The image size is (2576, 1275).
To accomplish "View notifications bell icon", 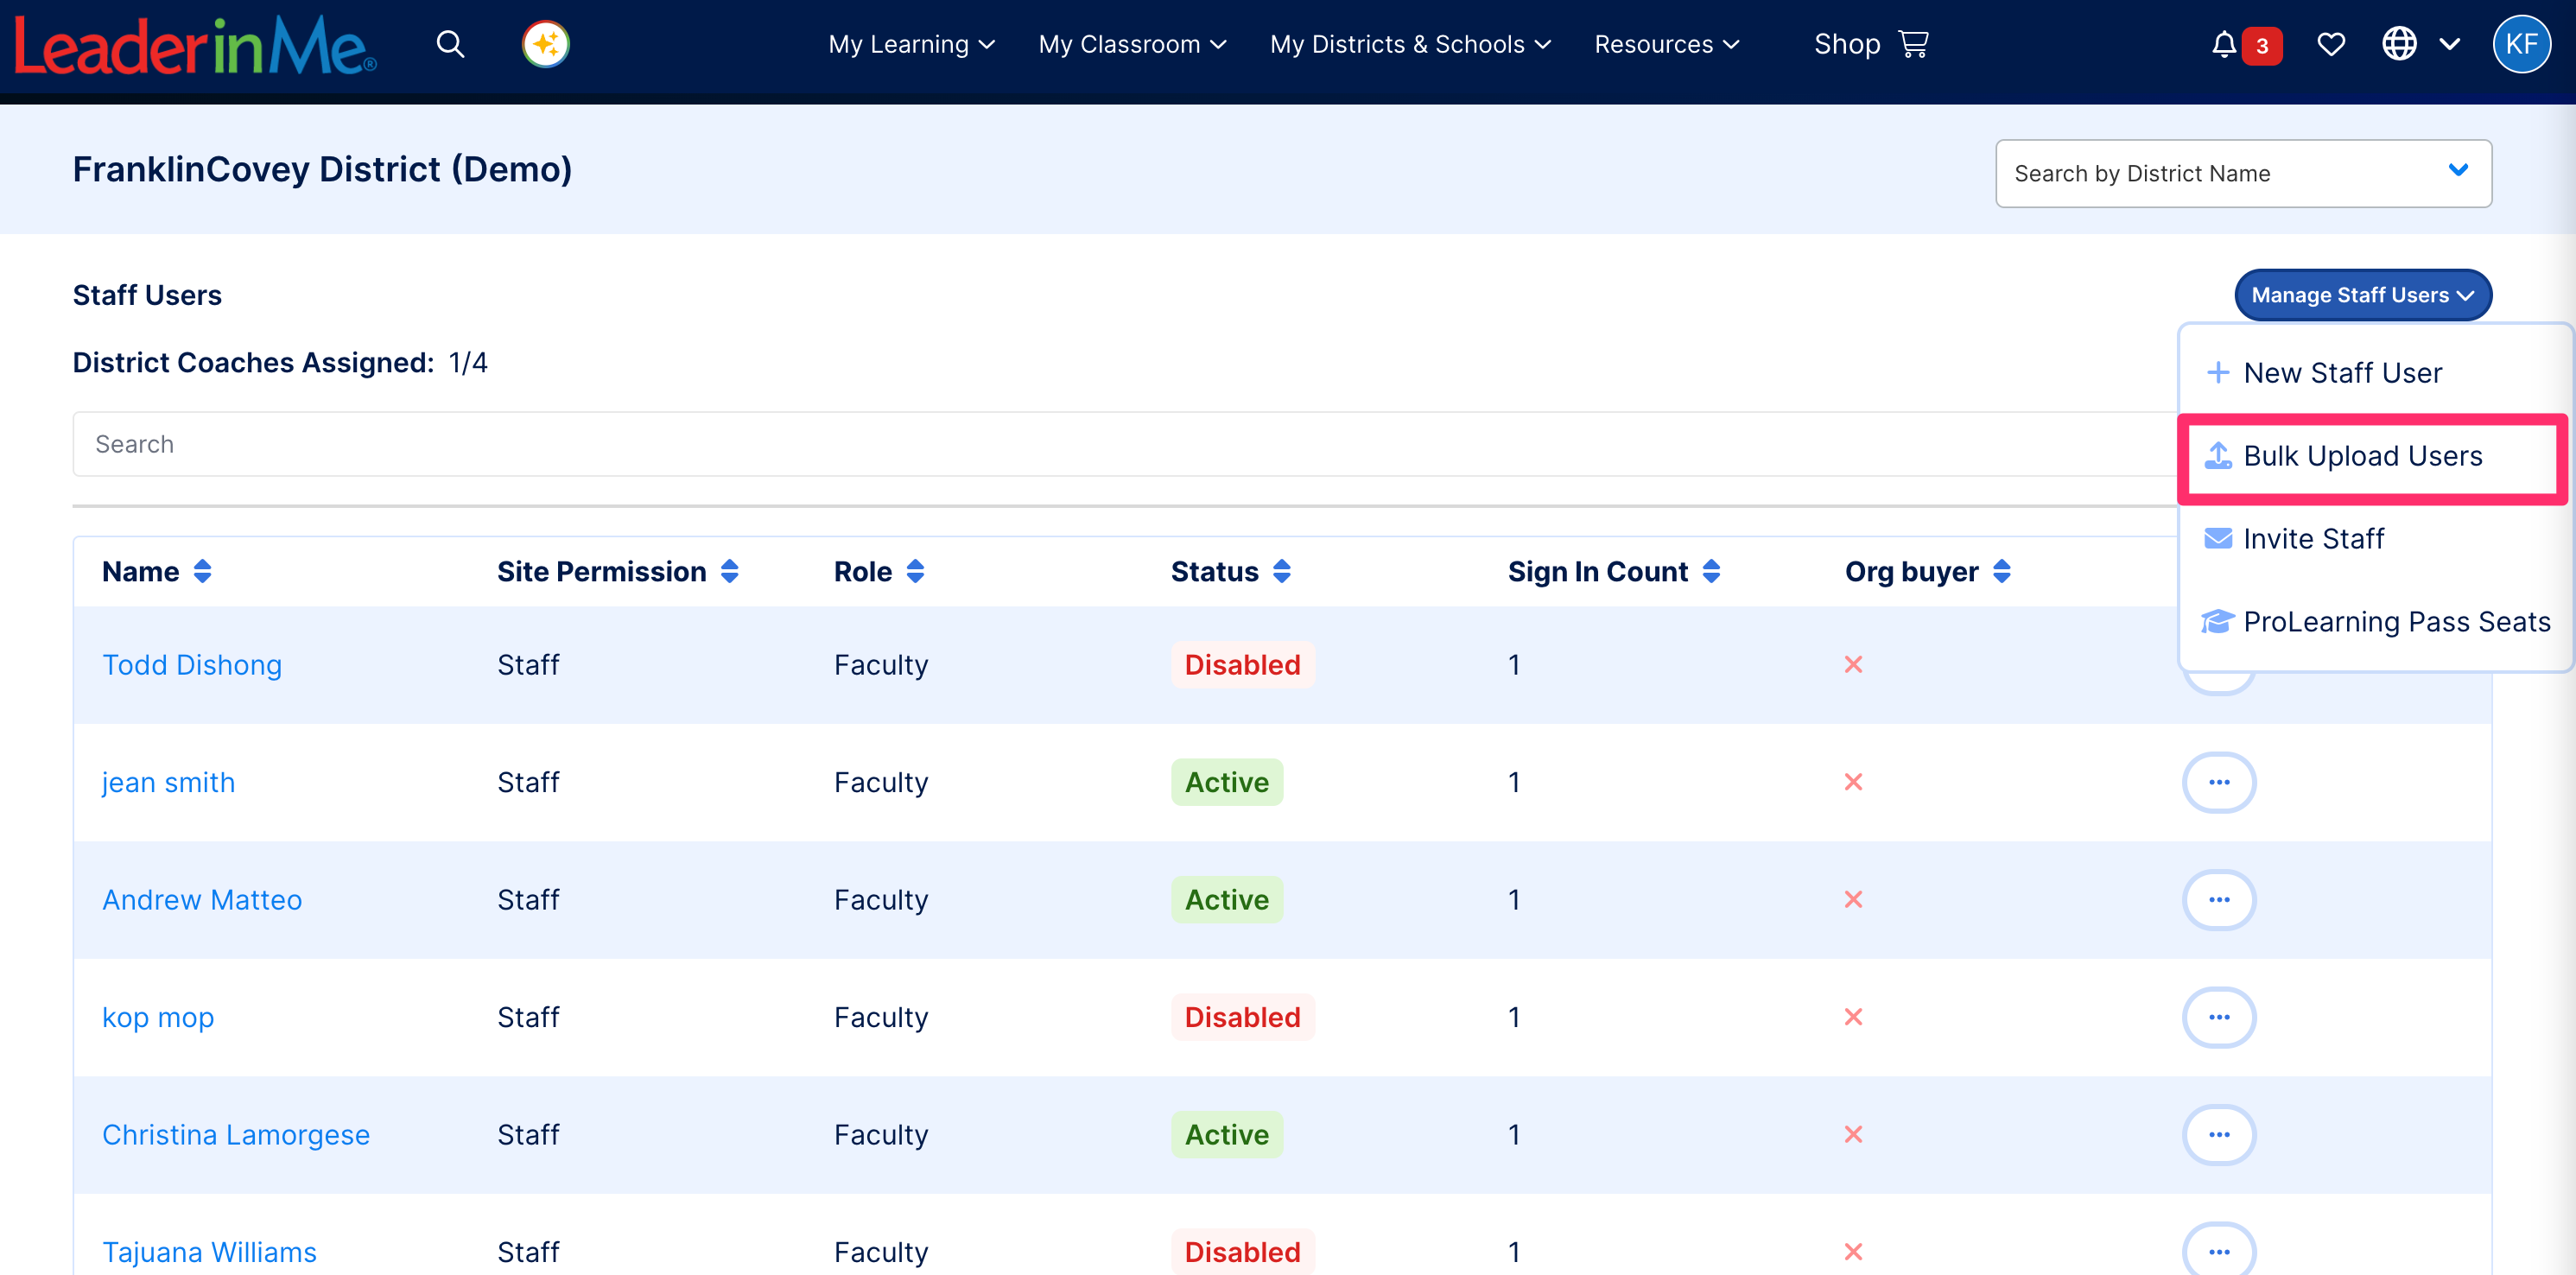I will coord(2223,44).
